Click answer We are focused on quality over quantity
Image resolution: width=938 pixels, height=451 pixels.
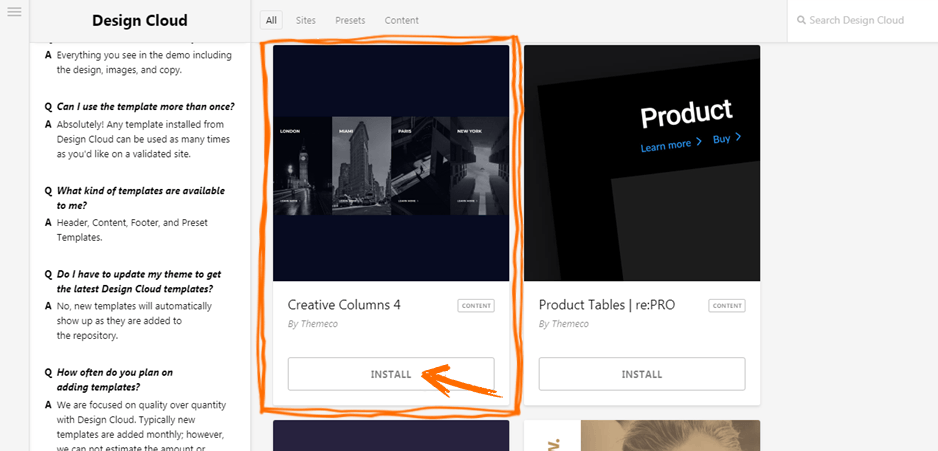coord(142,425)
